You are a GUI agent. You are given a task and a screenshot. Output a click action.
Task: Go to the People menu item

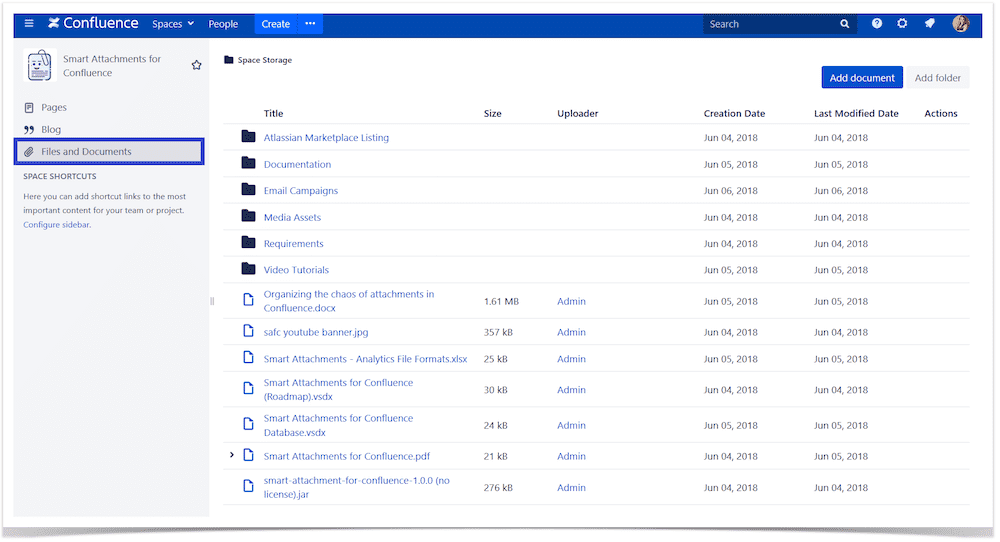(223, 24)
